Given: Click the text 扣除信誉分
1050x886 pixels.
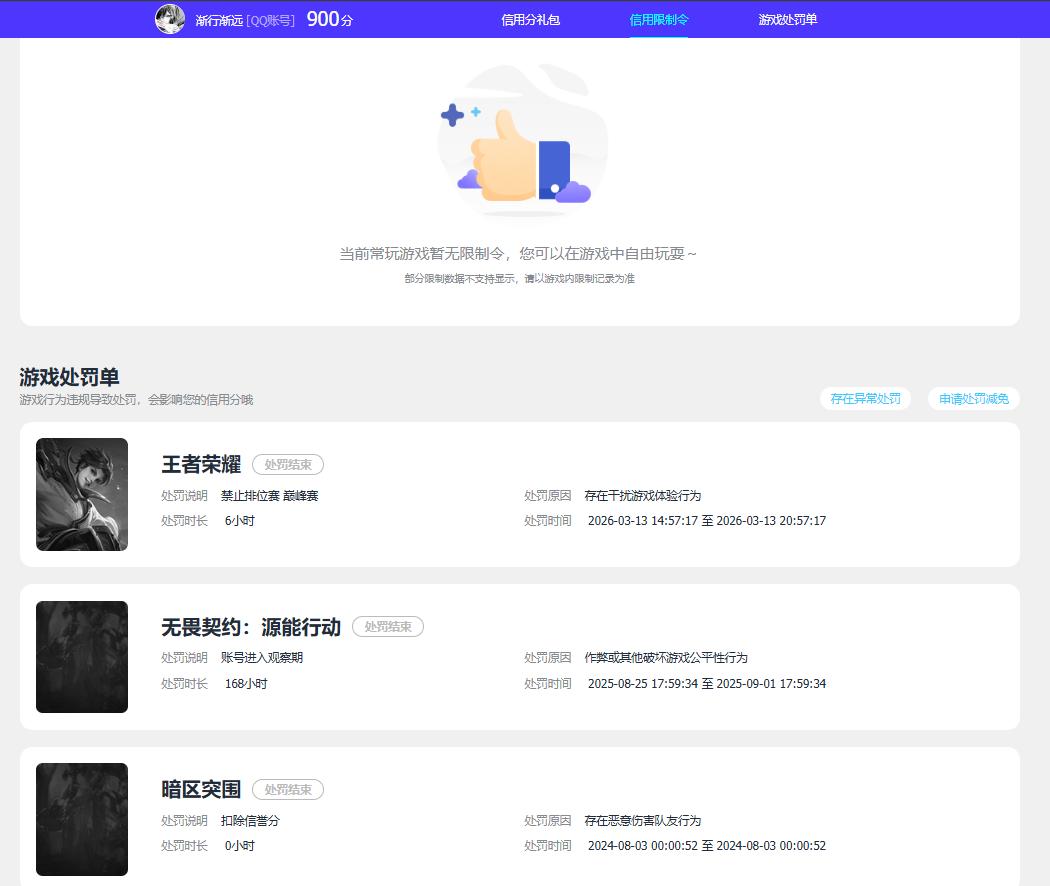Looking at the screenshot, I should click(250, 820).
